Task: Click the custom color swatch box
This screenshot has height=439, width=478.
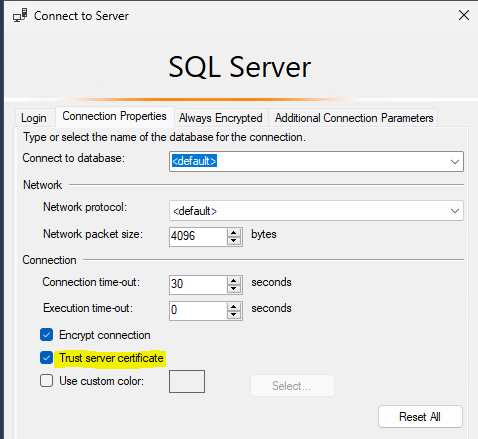Action: coord(187,381)
